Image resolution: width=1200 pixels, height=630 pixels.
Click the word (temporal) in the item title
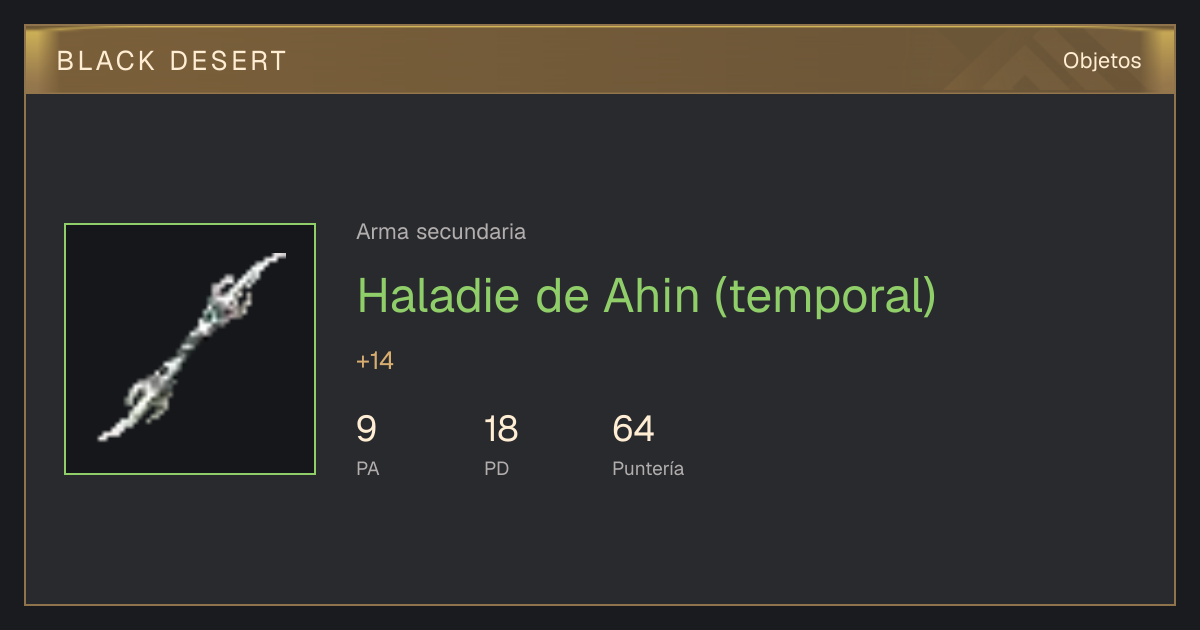[825, 295]
